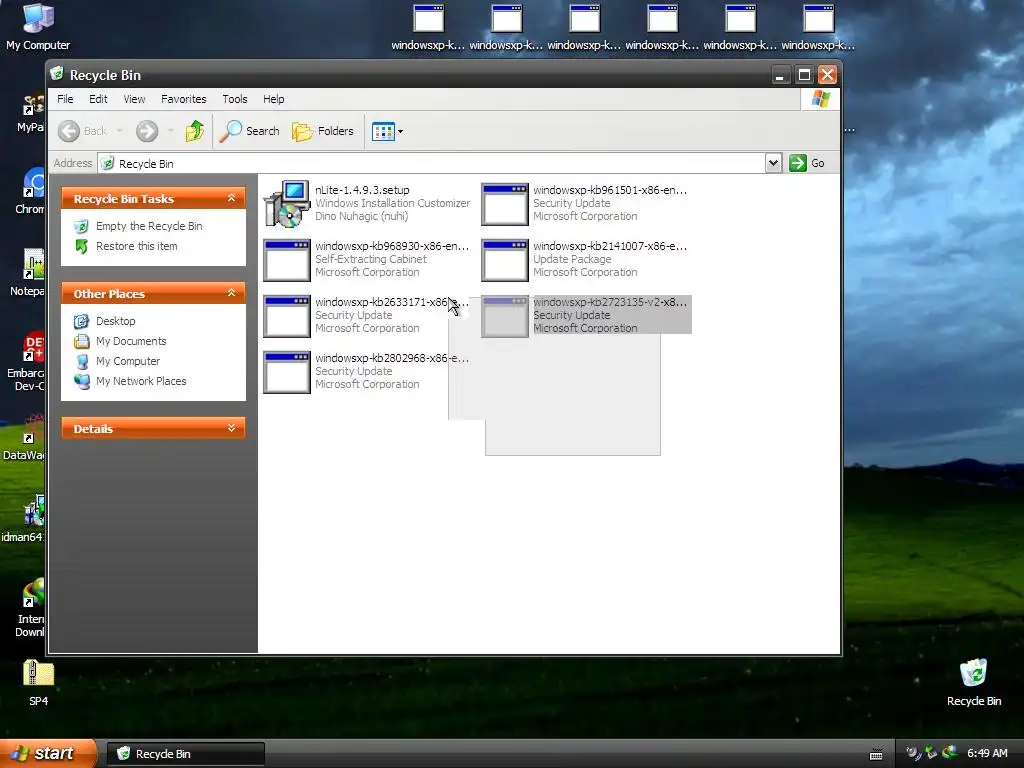Open My Network Places link

(141, 381)
